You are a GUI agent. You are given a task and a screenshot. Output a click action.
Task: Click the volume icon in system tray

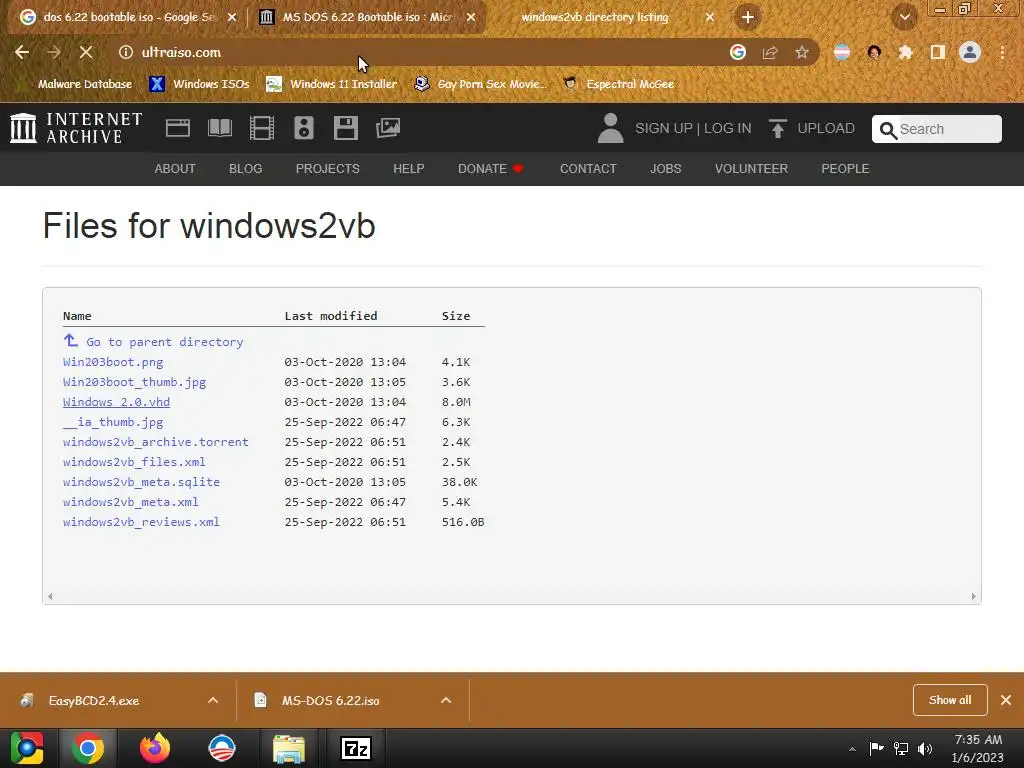925,748
